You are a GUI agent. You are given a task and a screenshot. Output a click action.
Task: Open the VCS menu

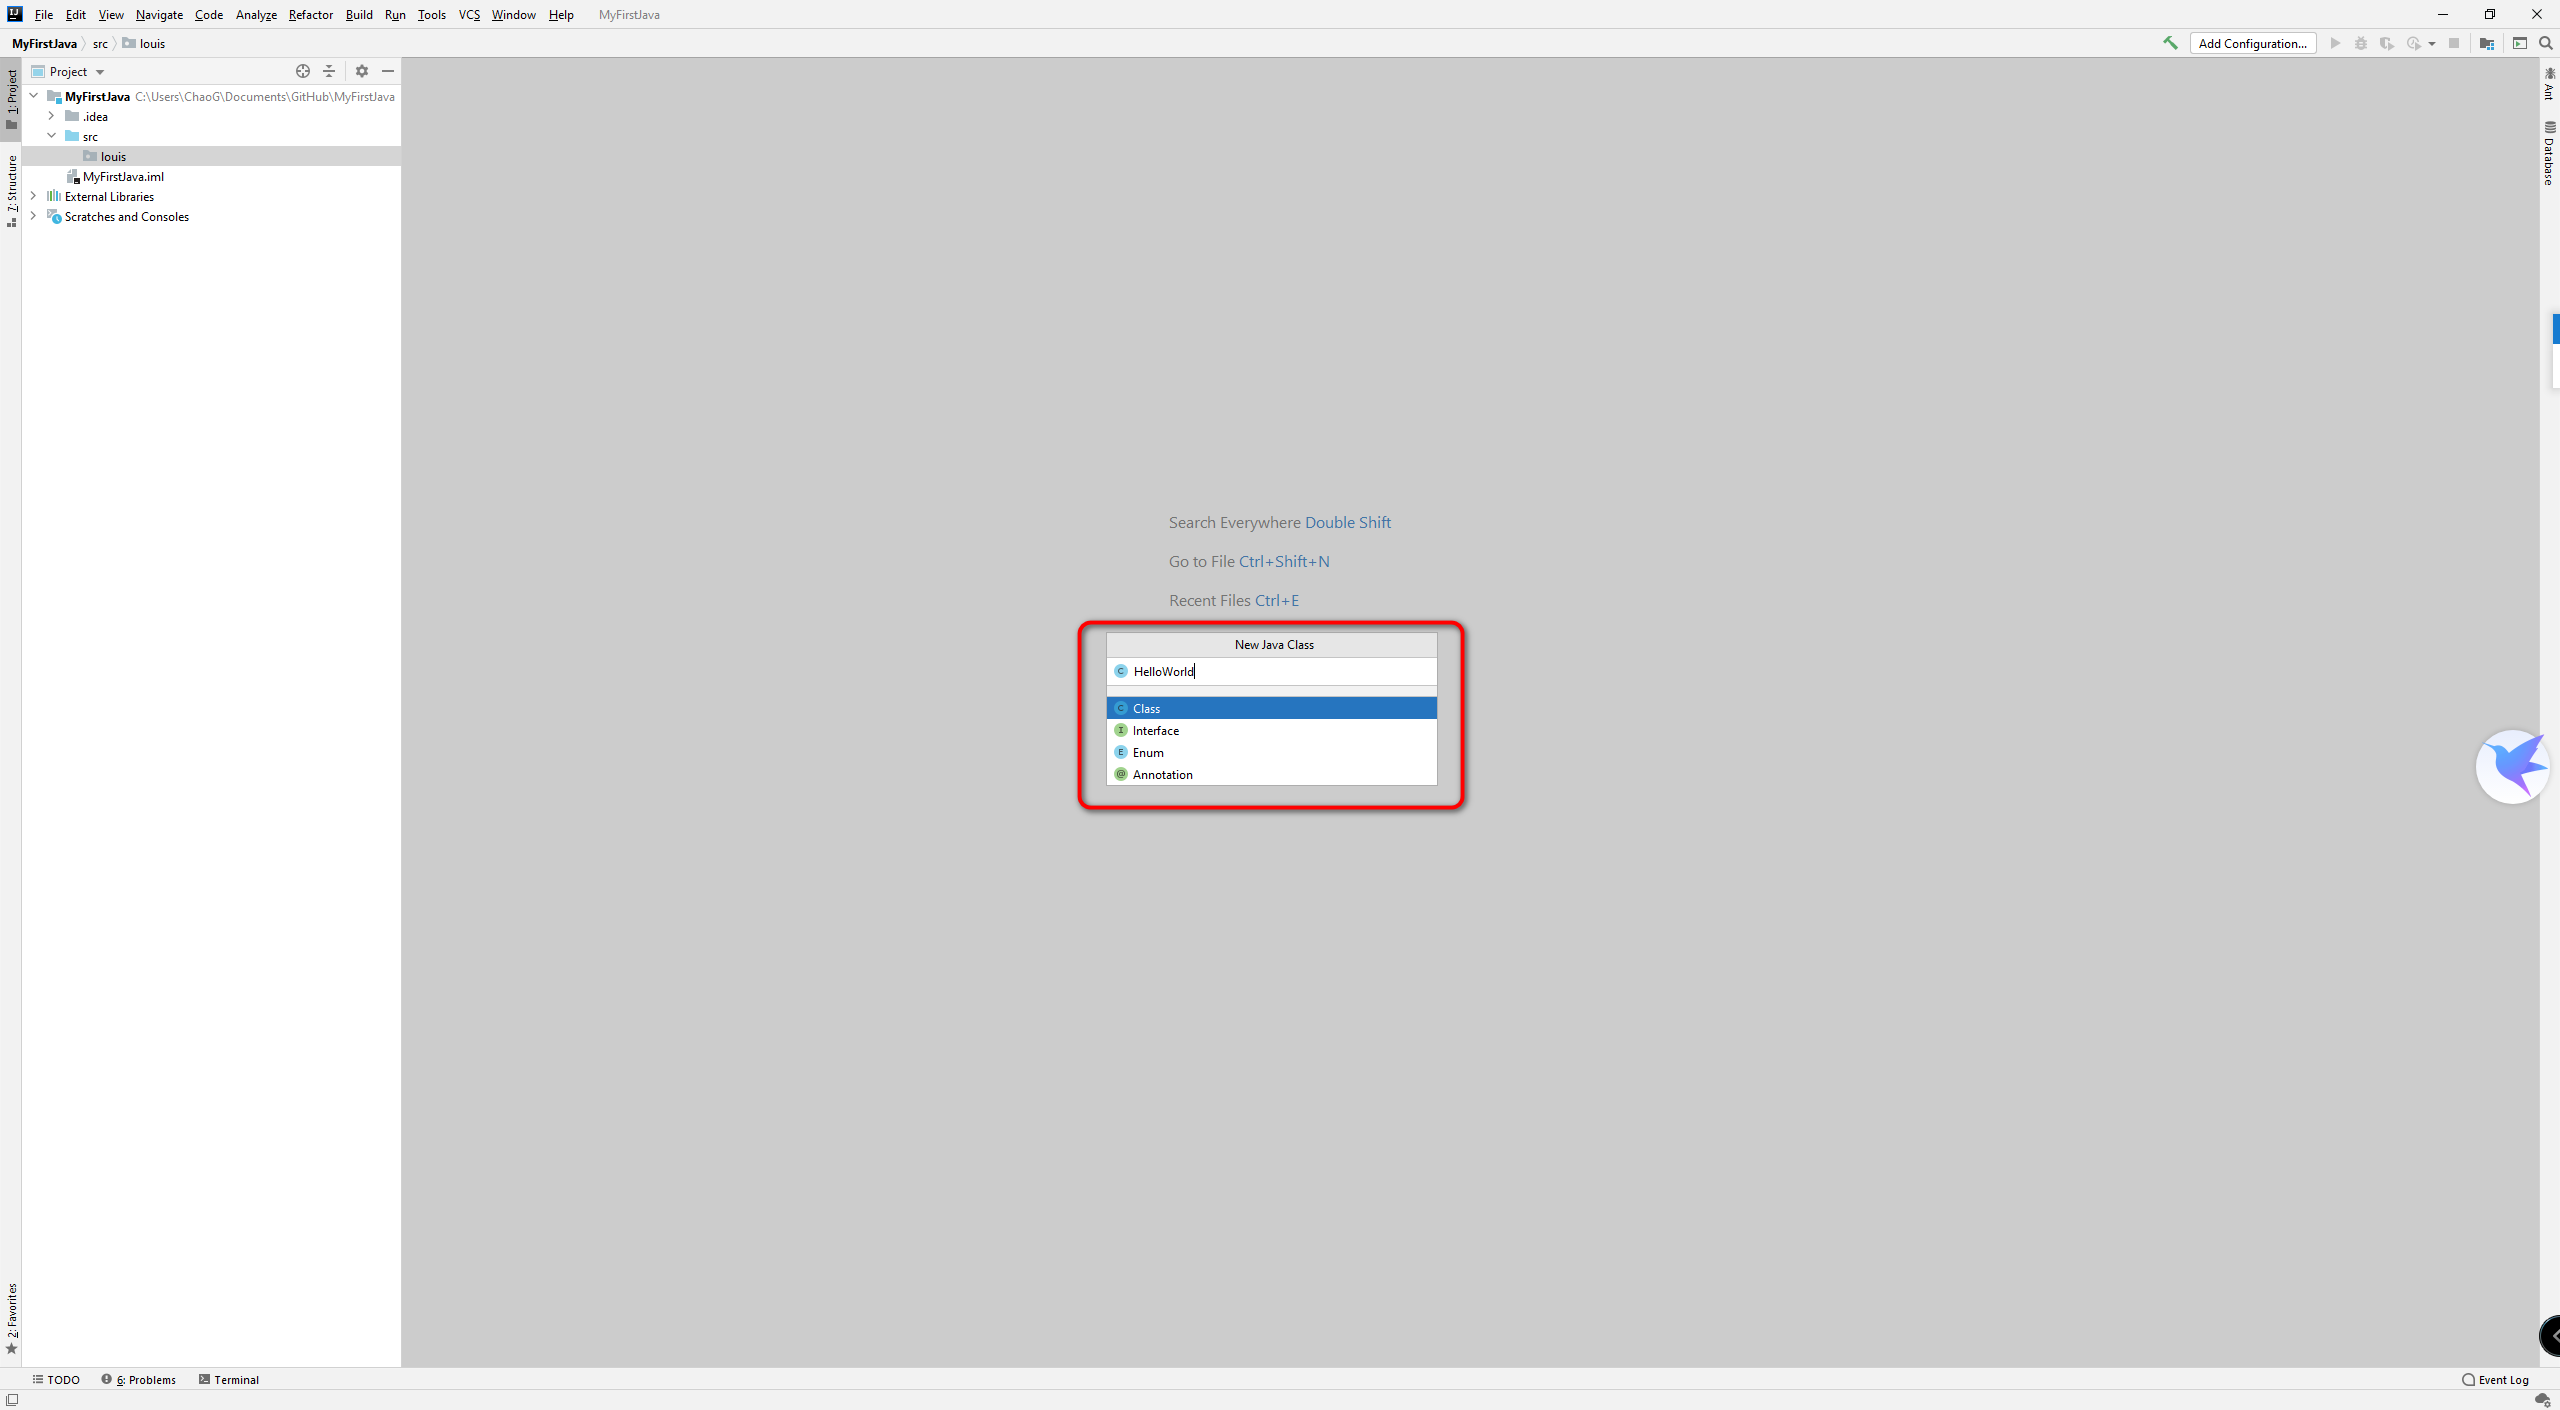(469, 14)
